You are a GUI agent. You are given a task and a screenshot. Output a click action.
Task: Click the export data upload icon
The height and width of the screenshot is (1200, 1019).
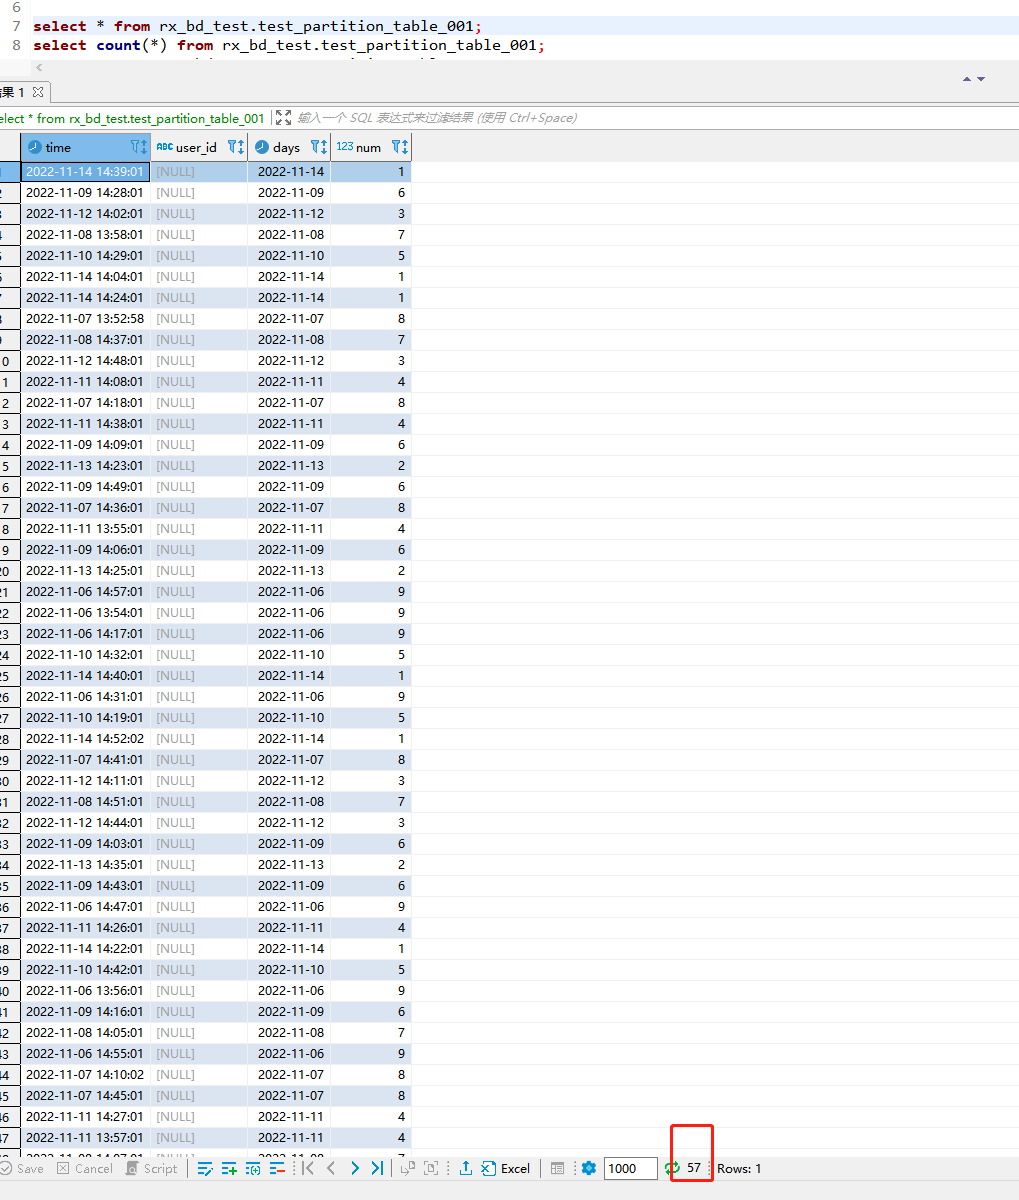tap(465, 1168)
